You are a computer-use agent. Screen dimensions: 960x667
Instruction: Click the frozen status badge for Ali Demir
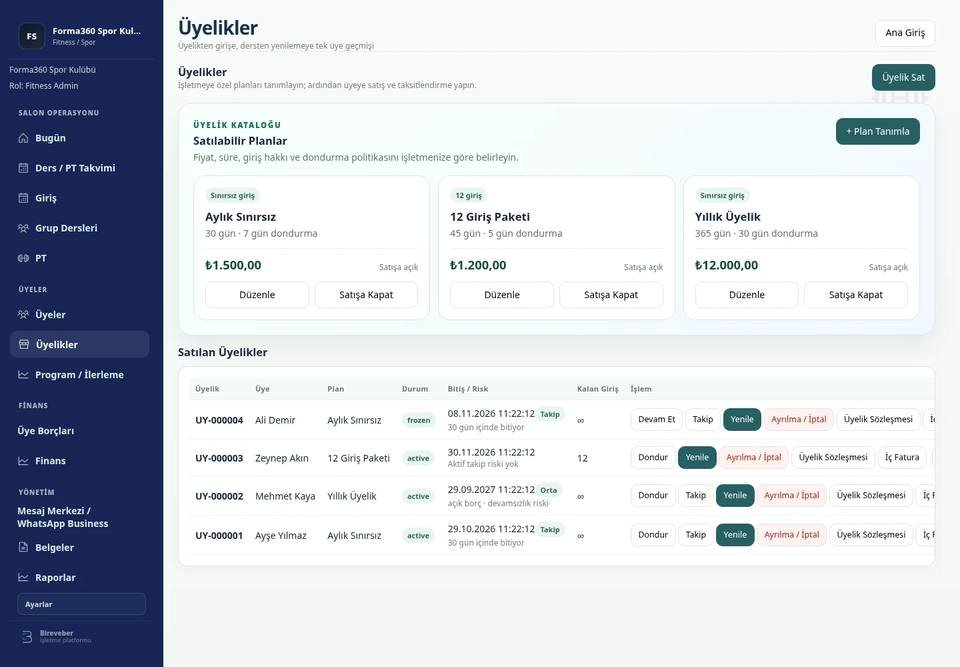pyautogui.click(x=419, y=420)
